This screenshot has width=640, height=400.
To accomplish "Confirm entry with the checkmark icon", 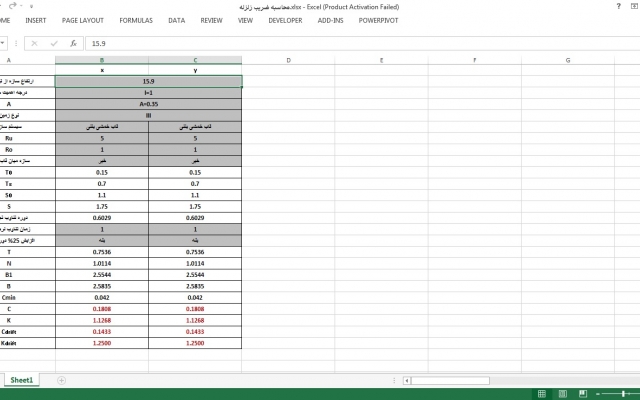I will point(54,43).
